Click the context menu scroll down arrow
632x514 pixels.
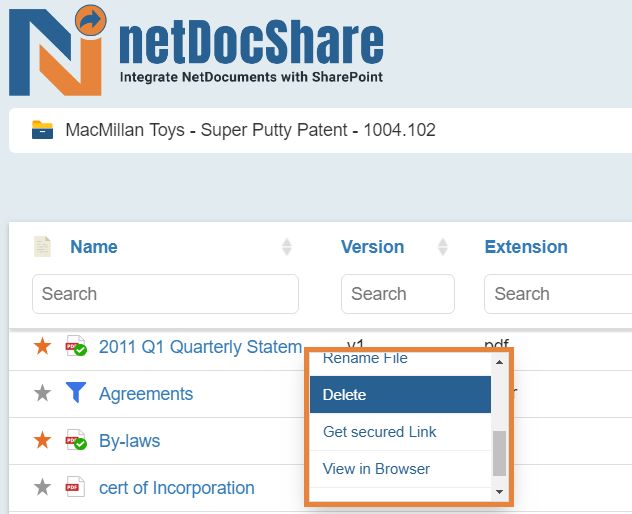(x=499, y=492)
